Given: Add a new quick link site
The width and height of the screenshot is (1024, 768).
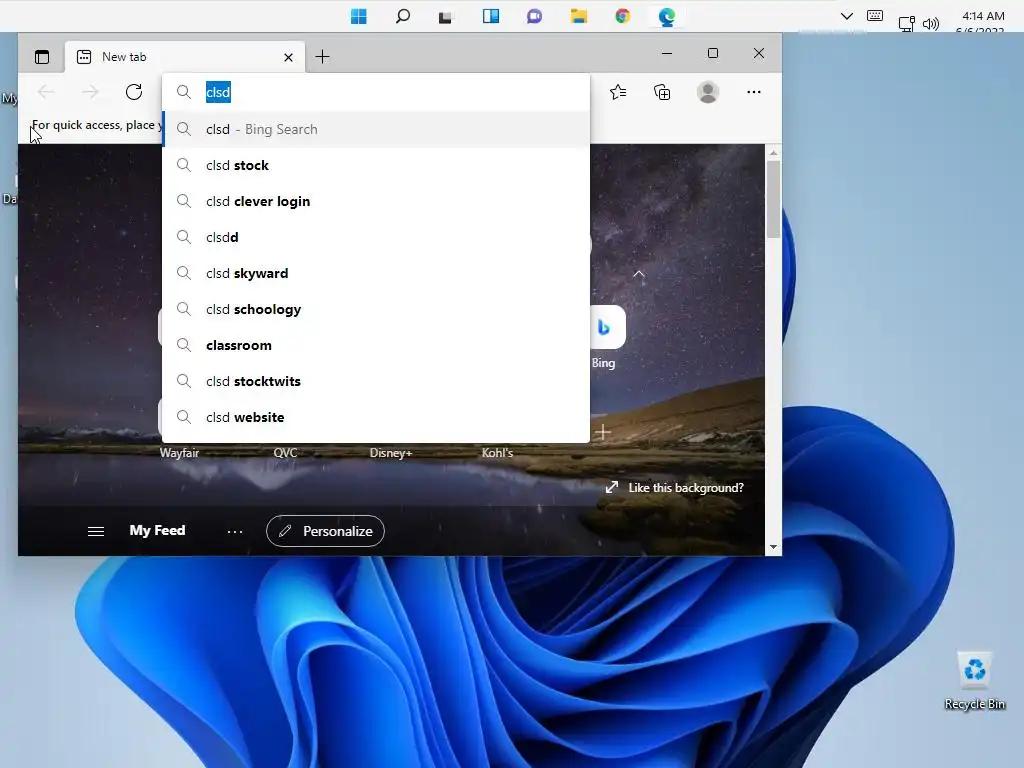Looking at the screenshot, I should [x=603, y=432].
